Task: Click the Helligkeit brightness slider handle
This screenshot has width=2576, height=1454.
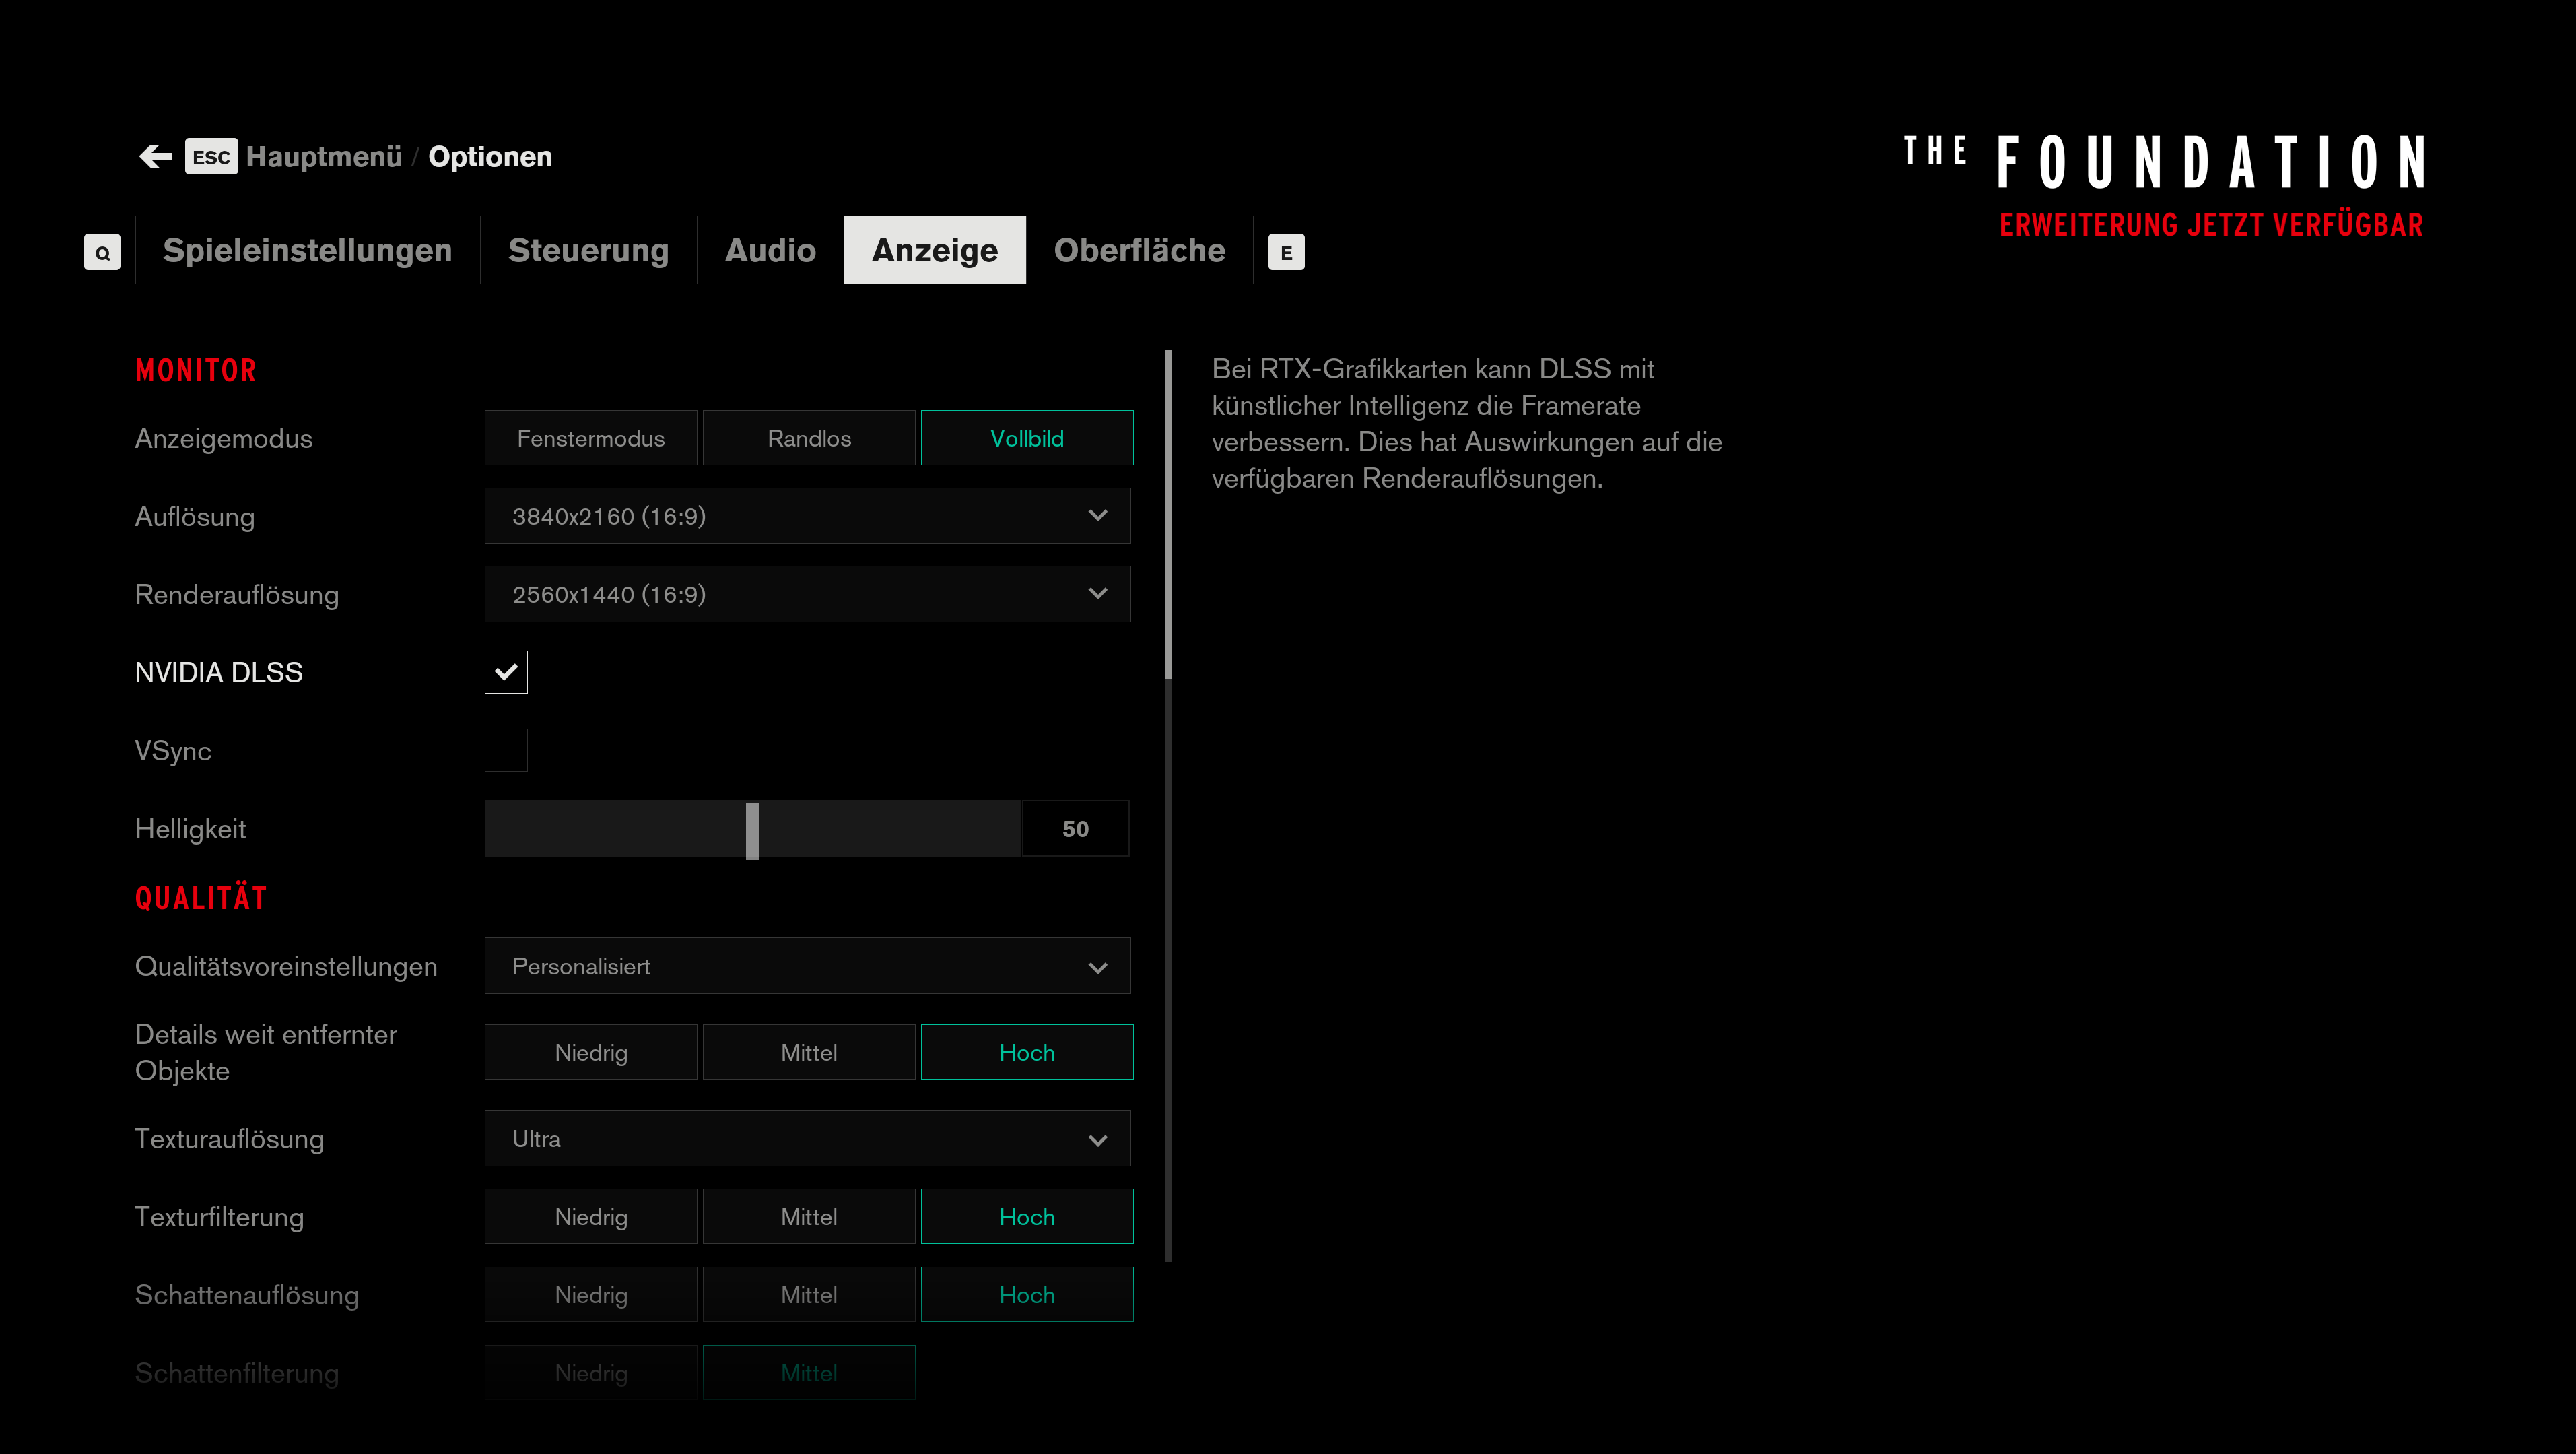Action: coord(752,830)
